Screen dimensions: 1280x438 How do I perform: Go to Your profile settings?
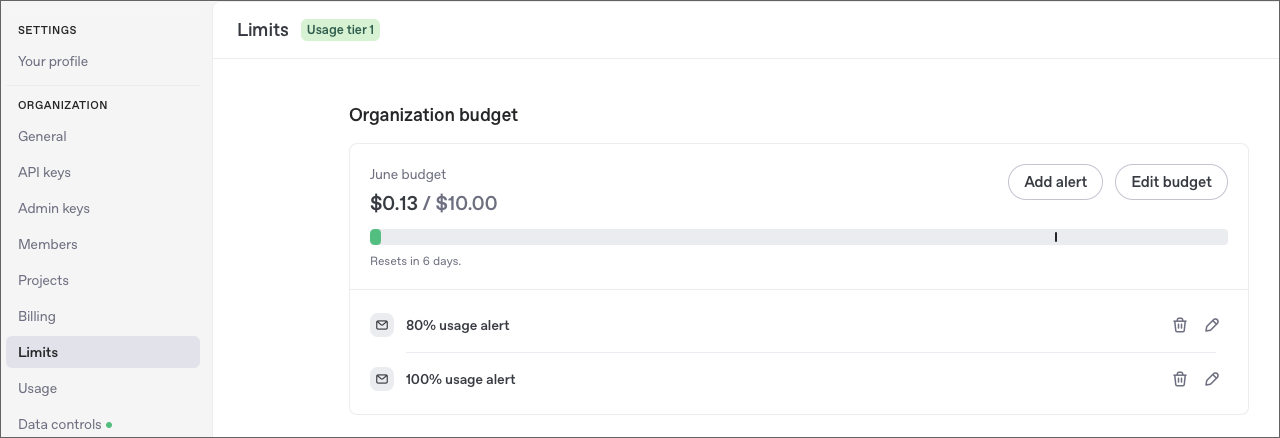tap(53, 61)
